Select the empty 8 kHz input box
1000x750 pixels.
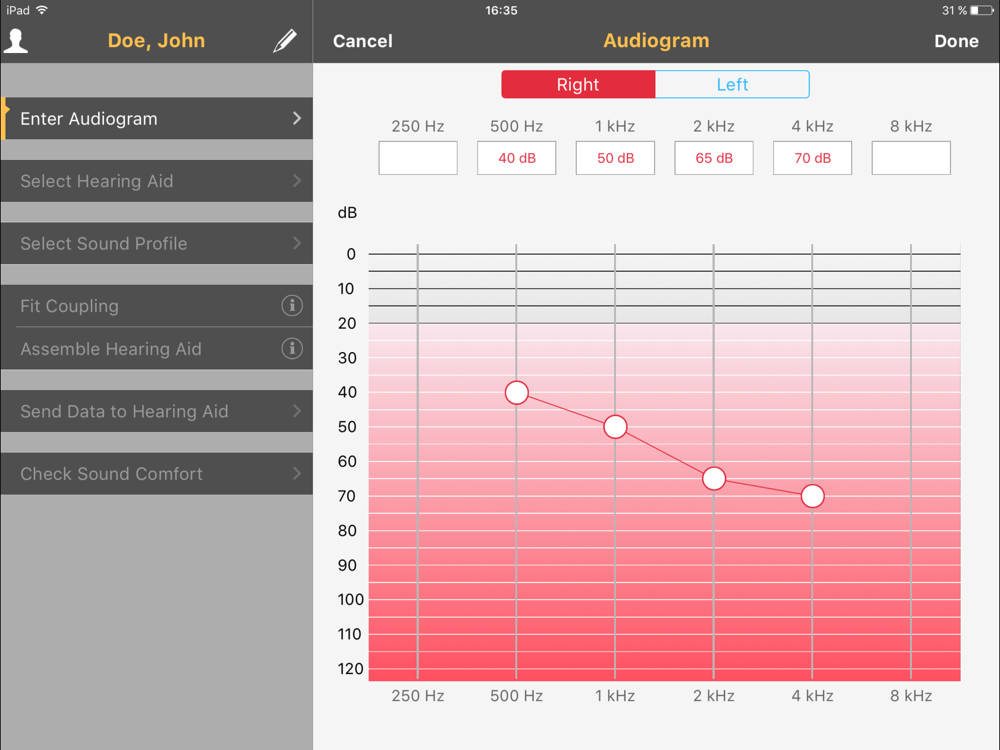(911, 158)
